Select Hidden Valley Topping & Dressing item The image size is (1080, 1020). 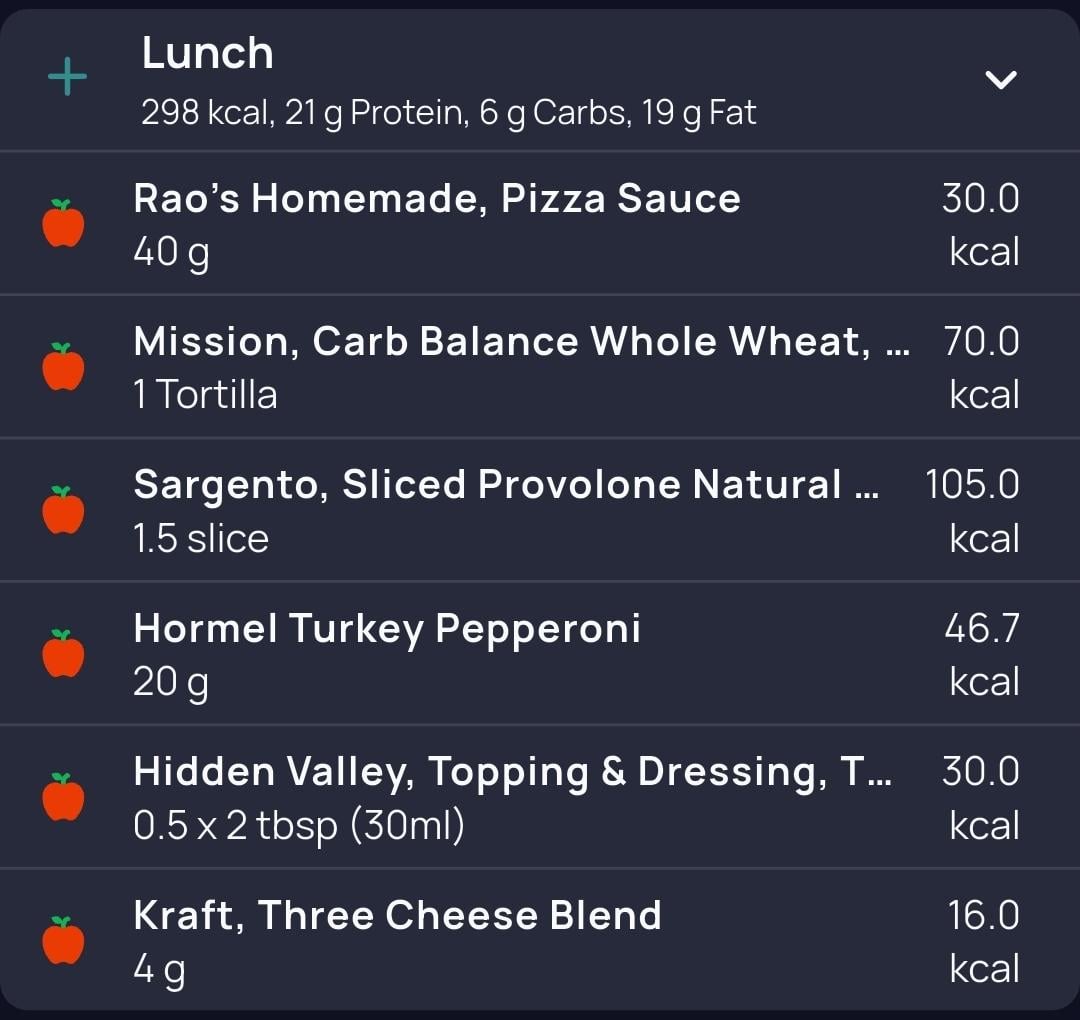point(540,797)
